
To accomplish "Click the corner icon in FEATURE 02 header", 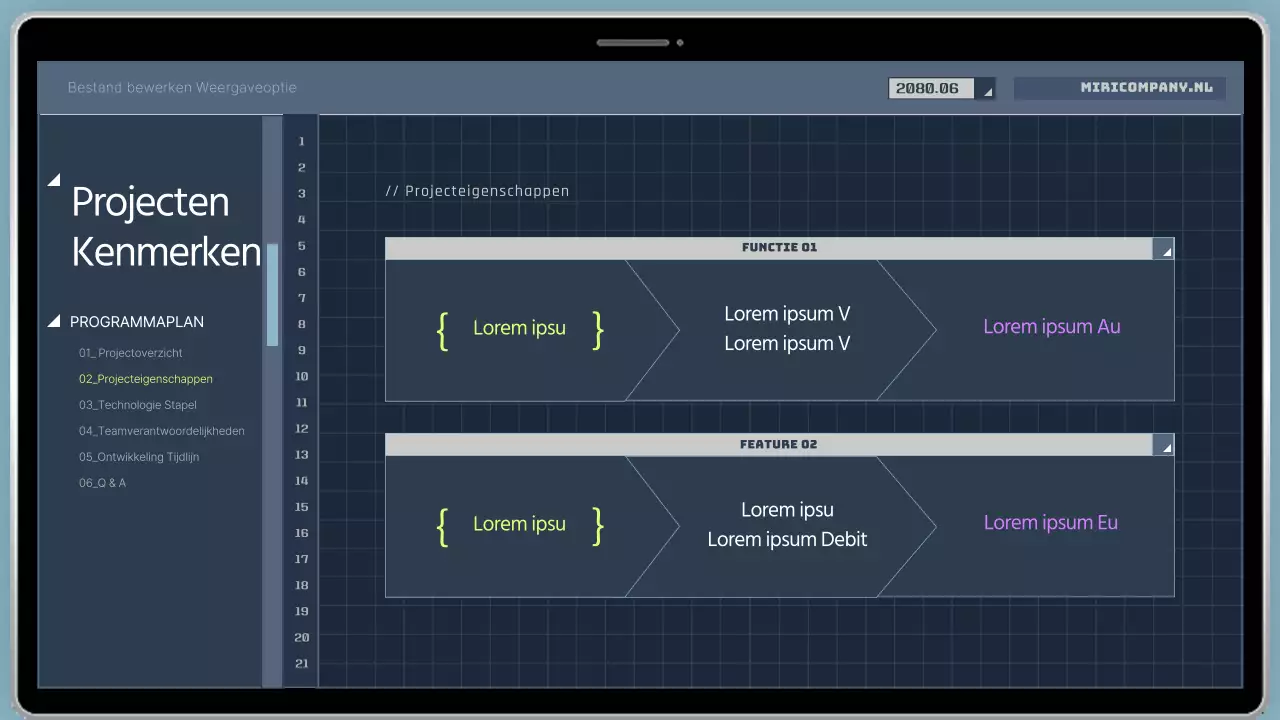I will 1164,446.
